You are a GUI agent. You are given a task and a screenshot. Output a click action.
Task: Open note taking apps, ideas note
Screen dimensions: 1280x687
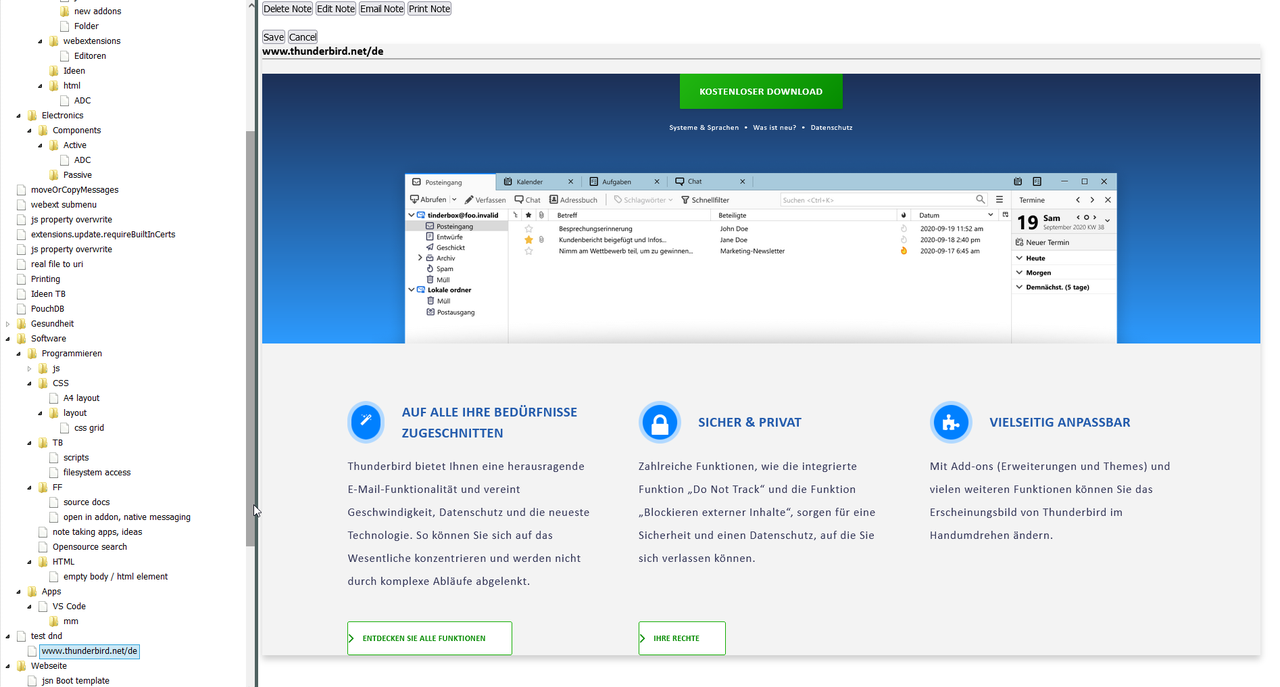pos(97,532)
